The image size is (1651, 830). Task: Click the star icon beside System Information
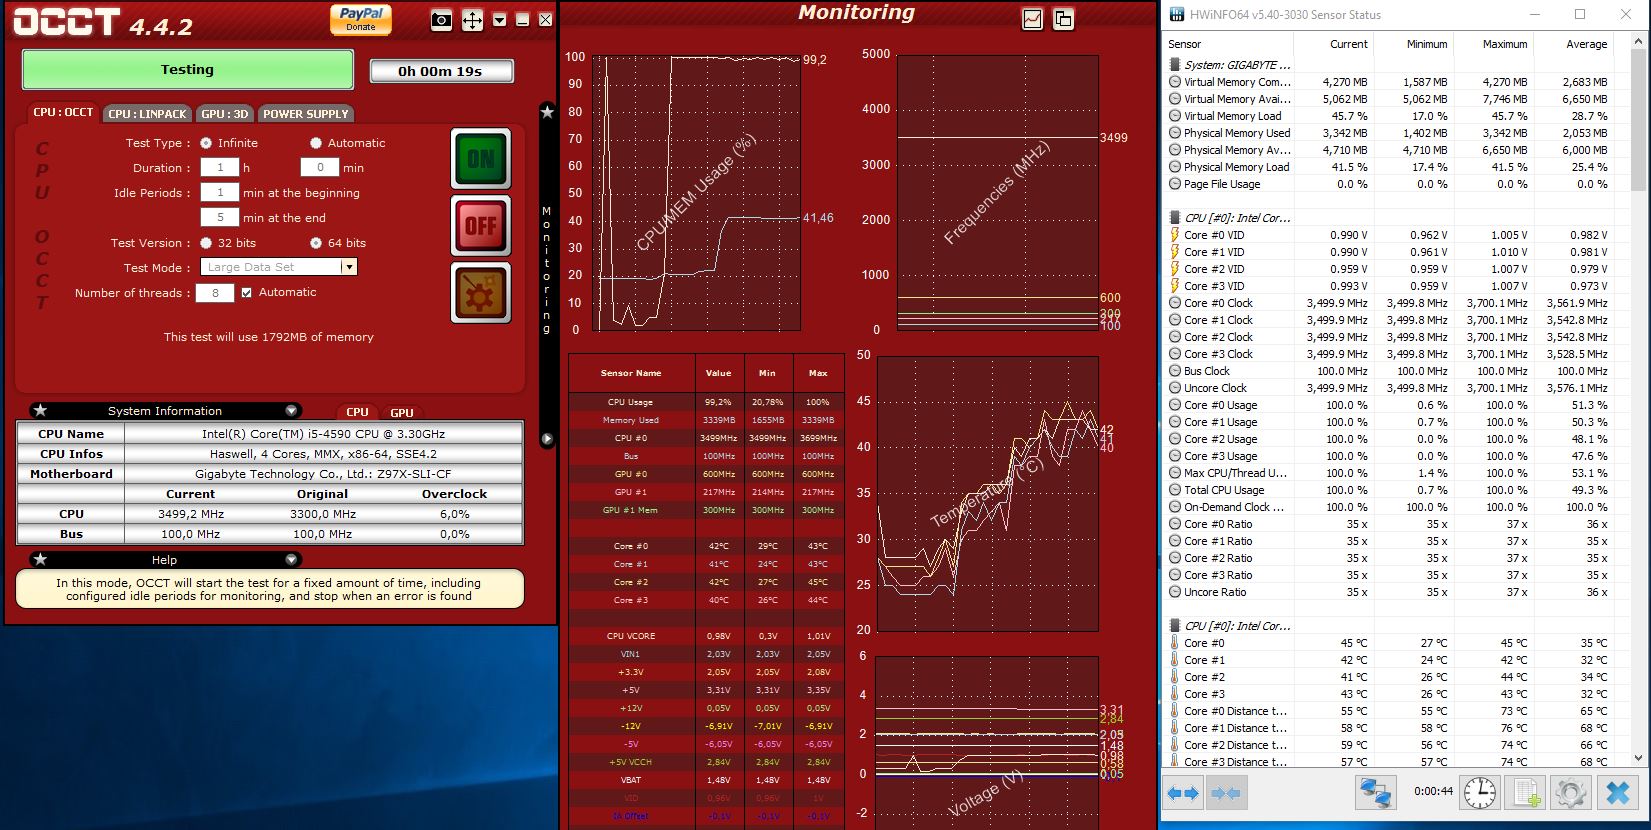click(40, 410)
